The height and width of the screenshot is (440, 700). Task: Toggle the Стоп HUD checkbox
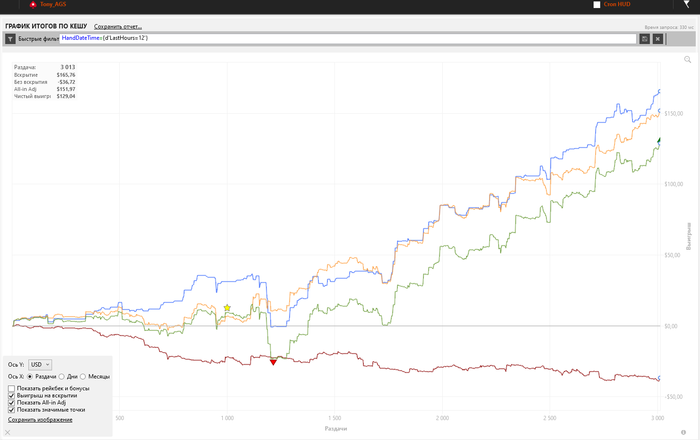(597, 4)
